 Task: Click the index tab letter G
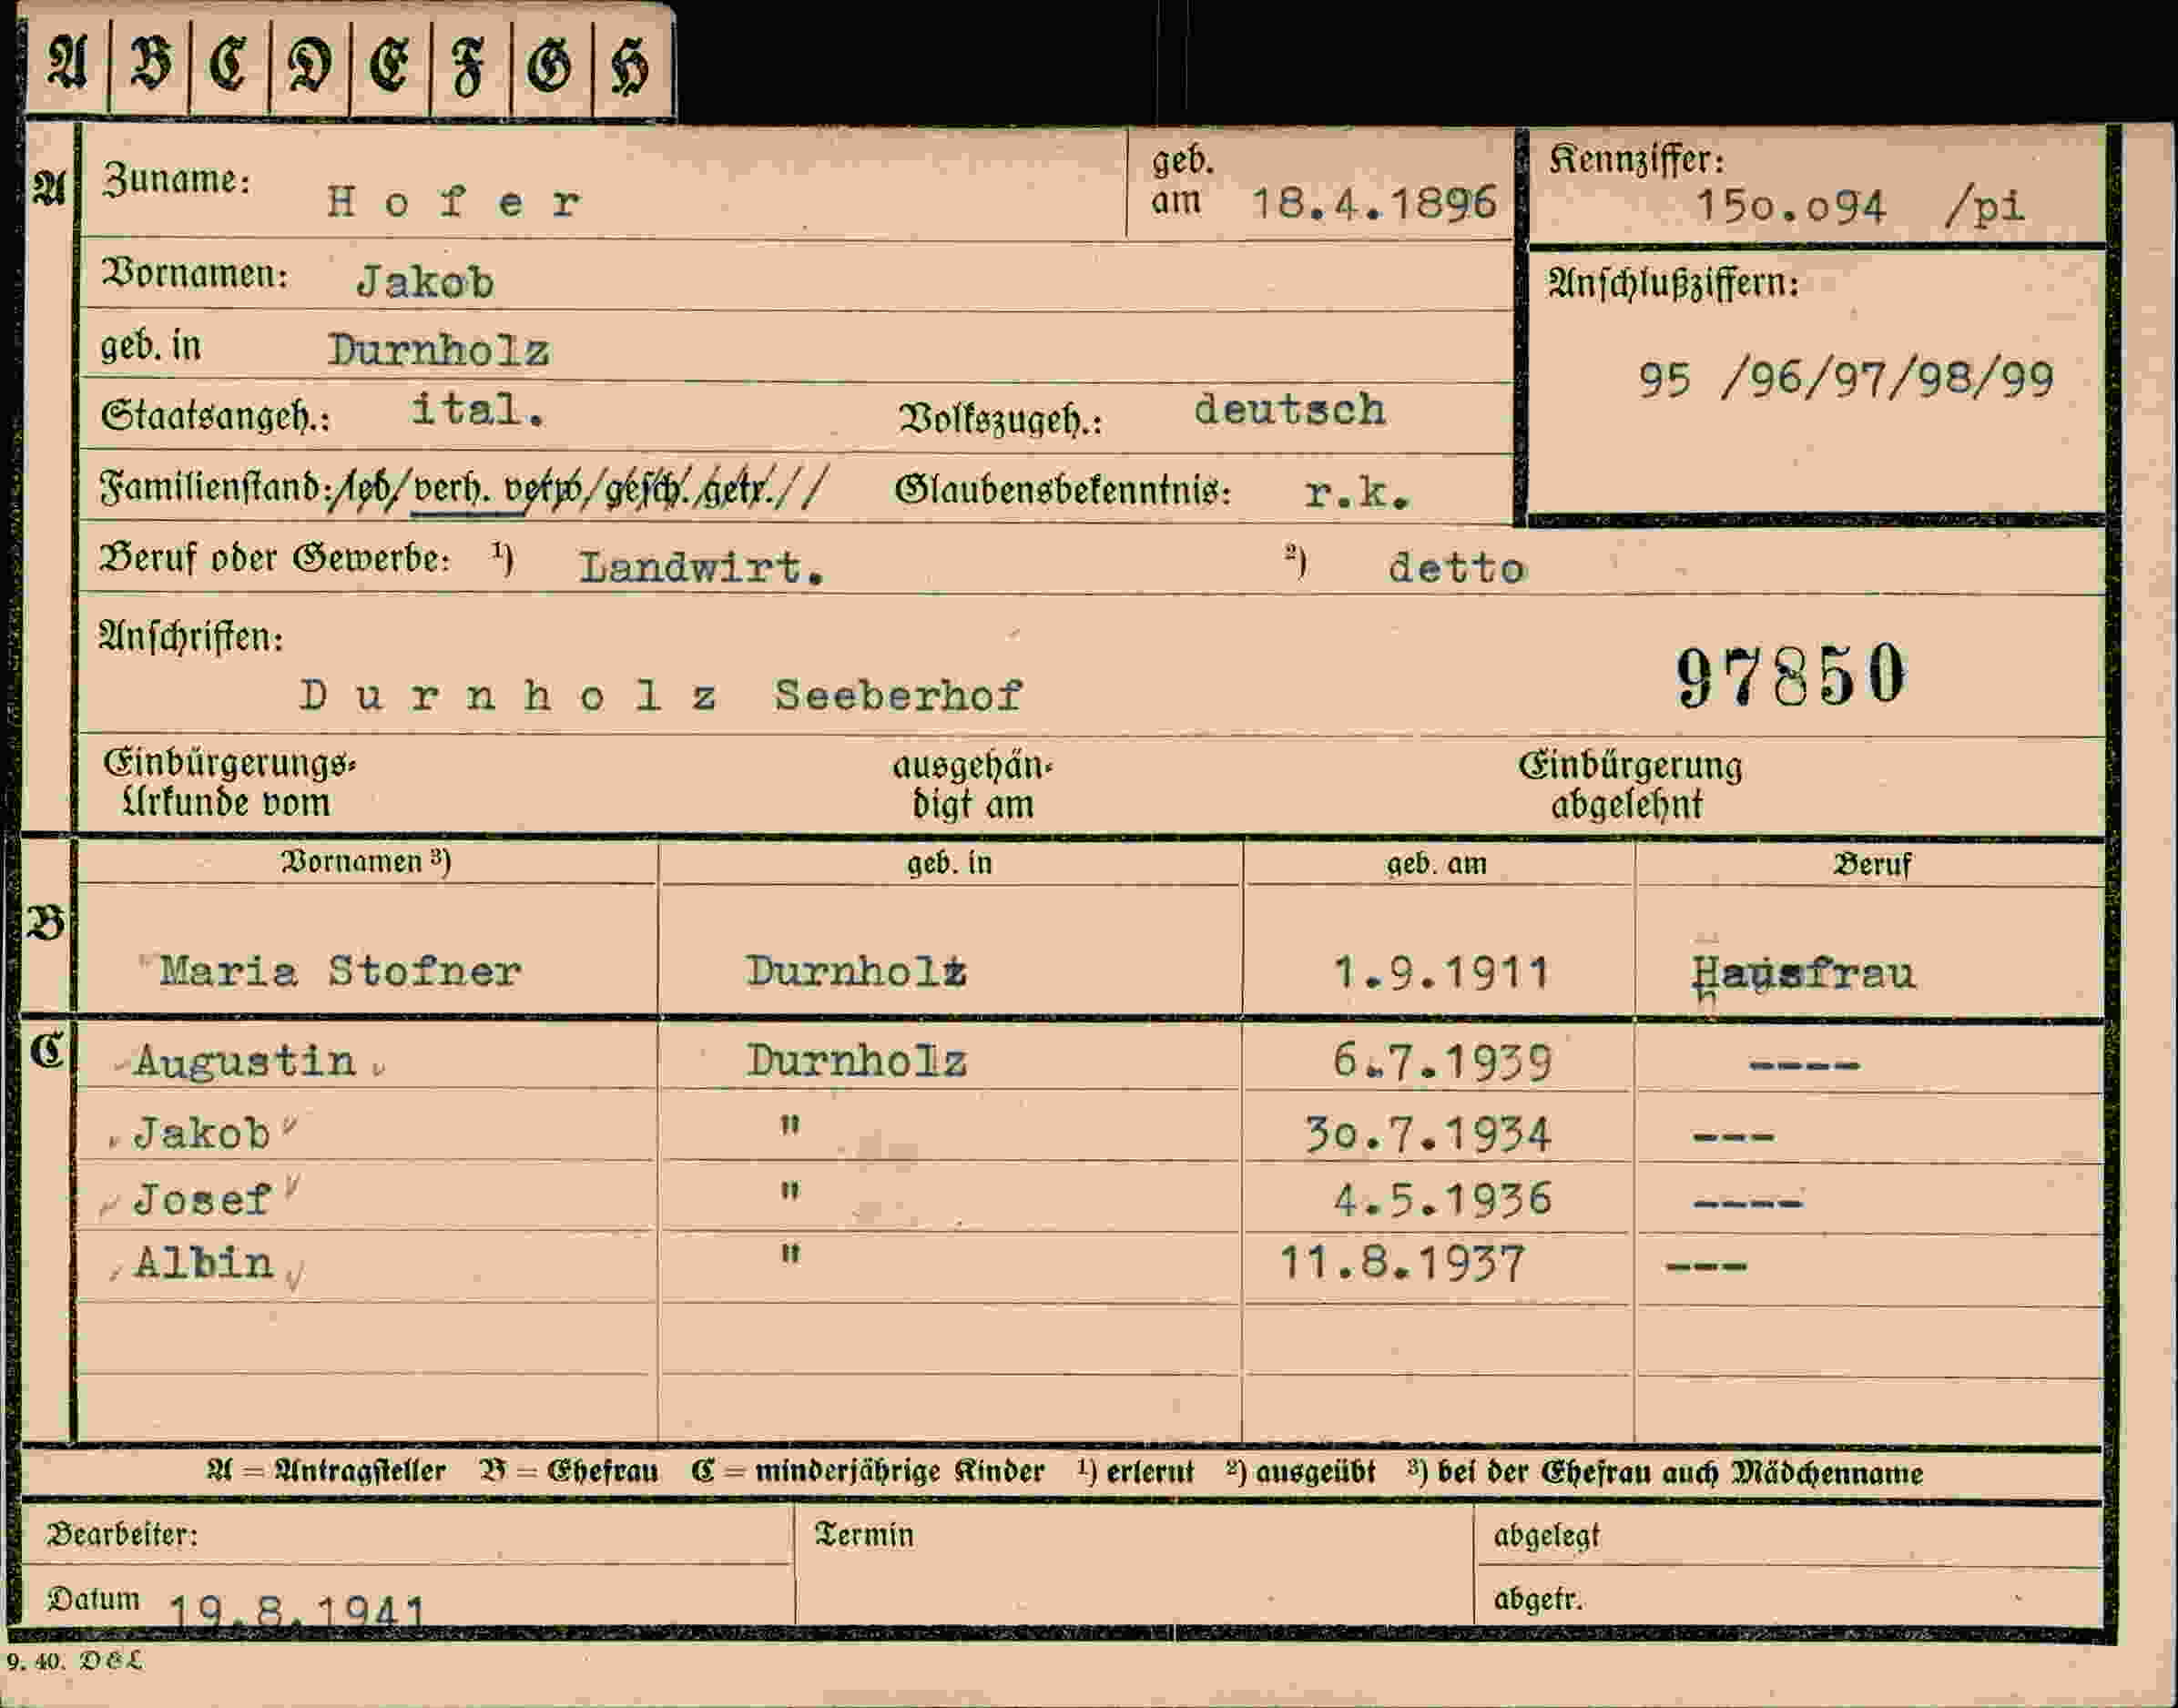(550, 66)
